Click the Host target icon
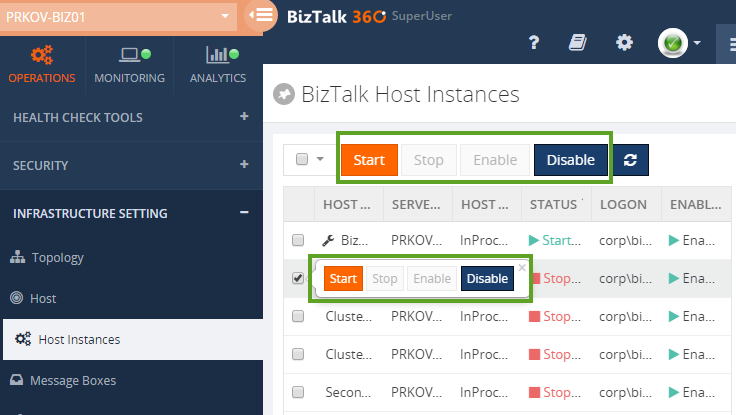736x415 pixels. [16, 298]
